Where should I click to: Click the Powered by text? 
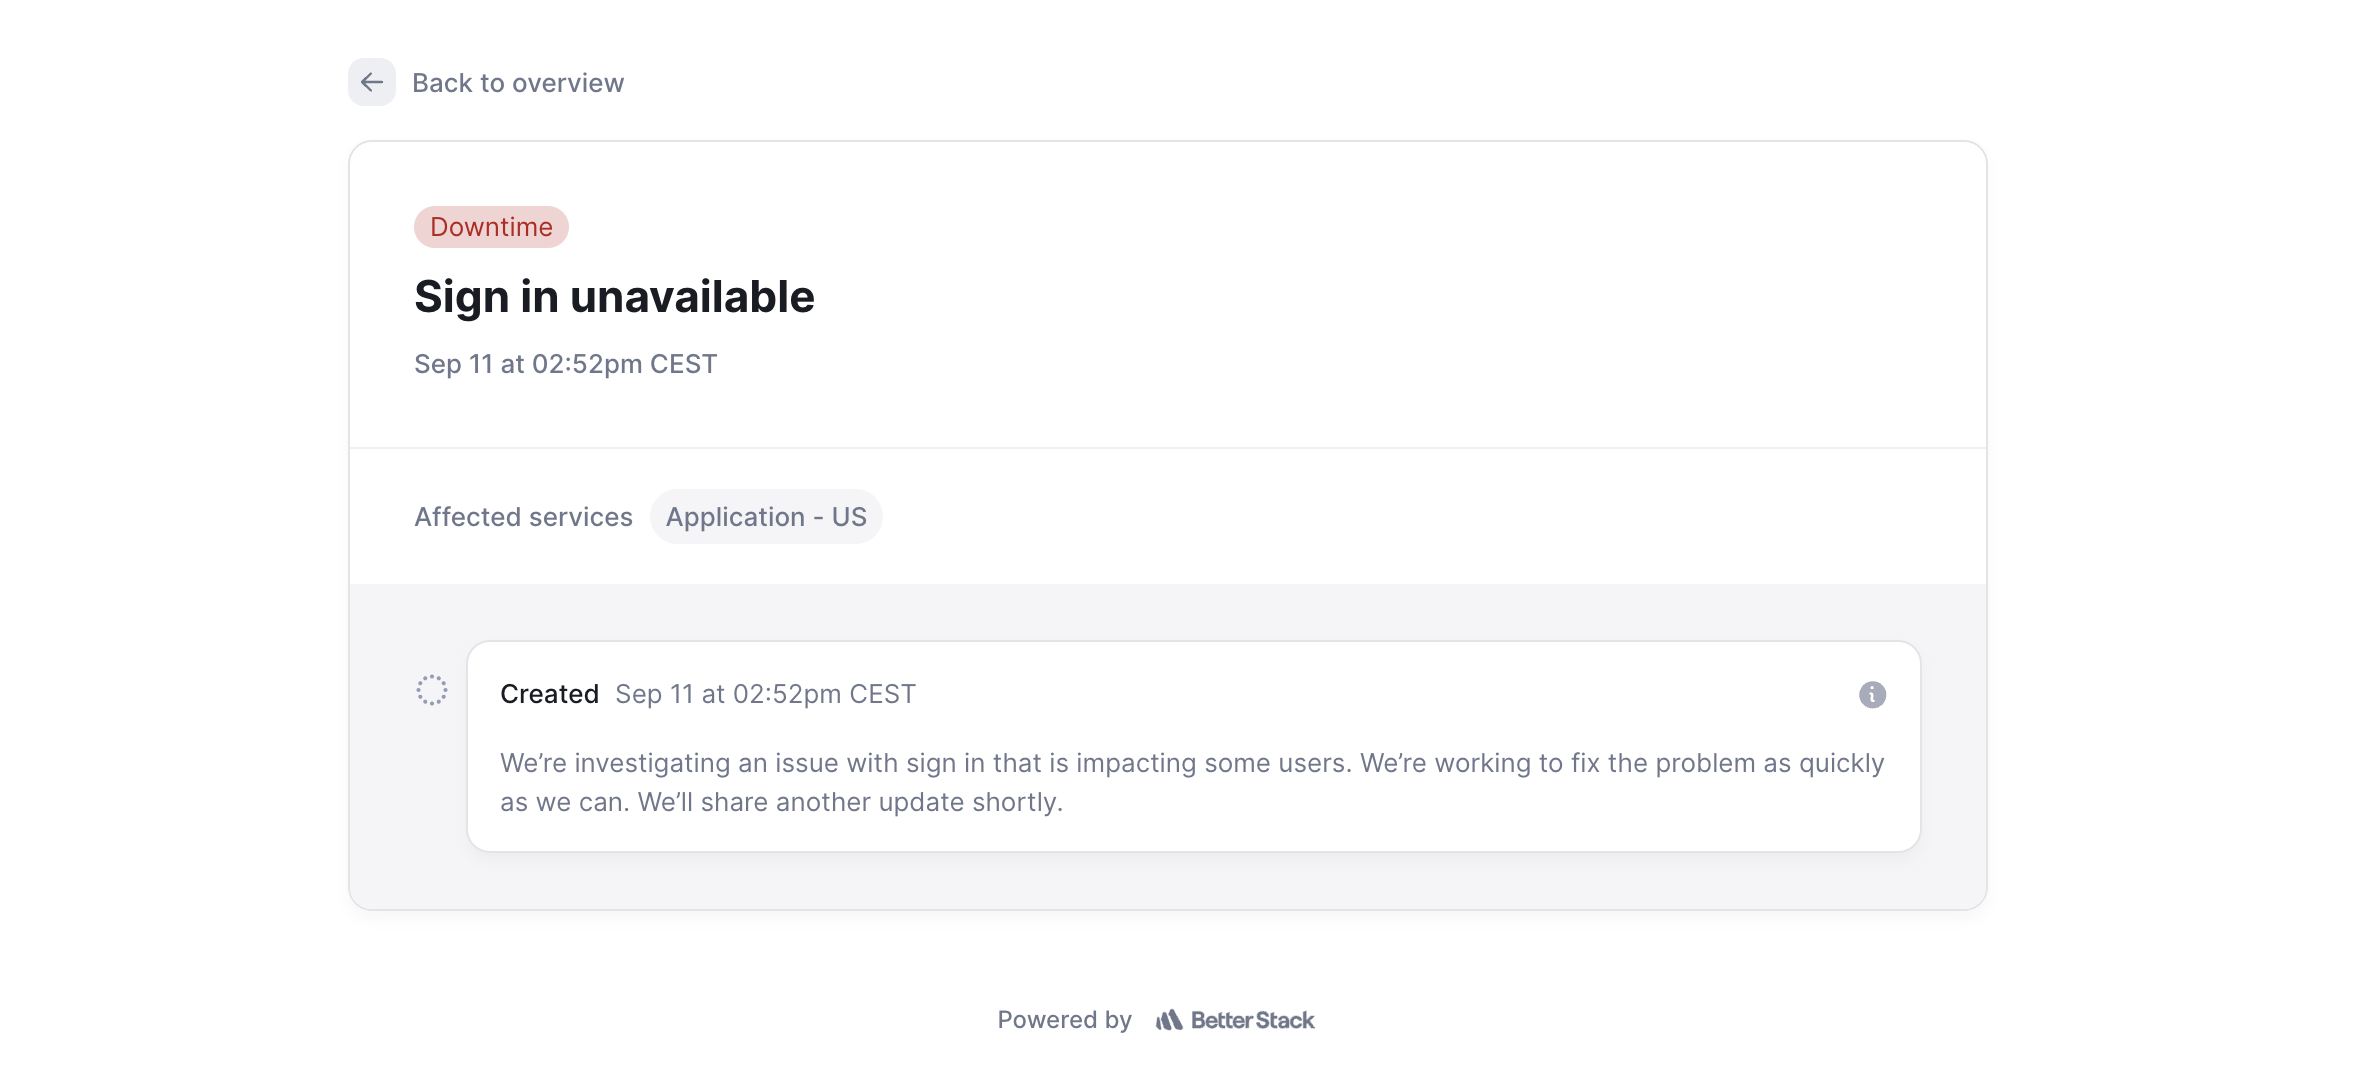pyautogui.click(x=1064, y=1020)
